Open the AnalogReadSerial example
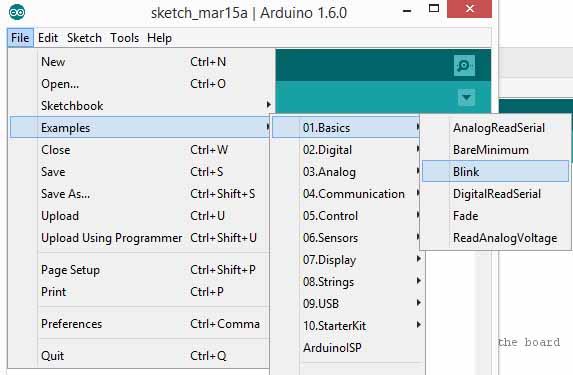 (496, 128)
